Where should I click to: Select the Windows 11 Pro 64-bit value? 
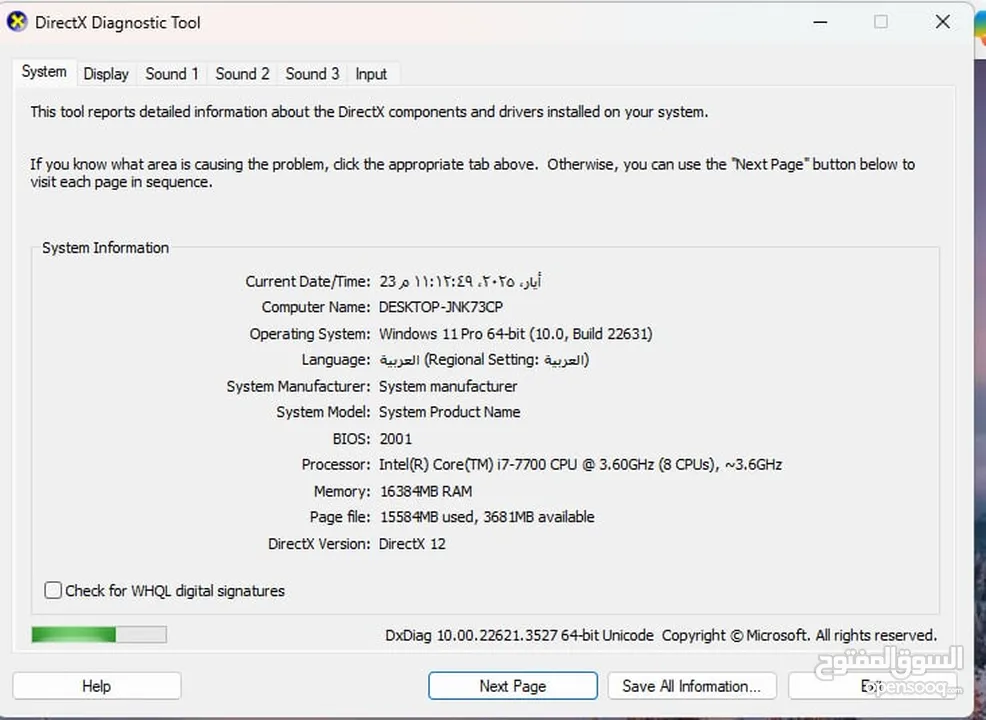[516, 334]
